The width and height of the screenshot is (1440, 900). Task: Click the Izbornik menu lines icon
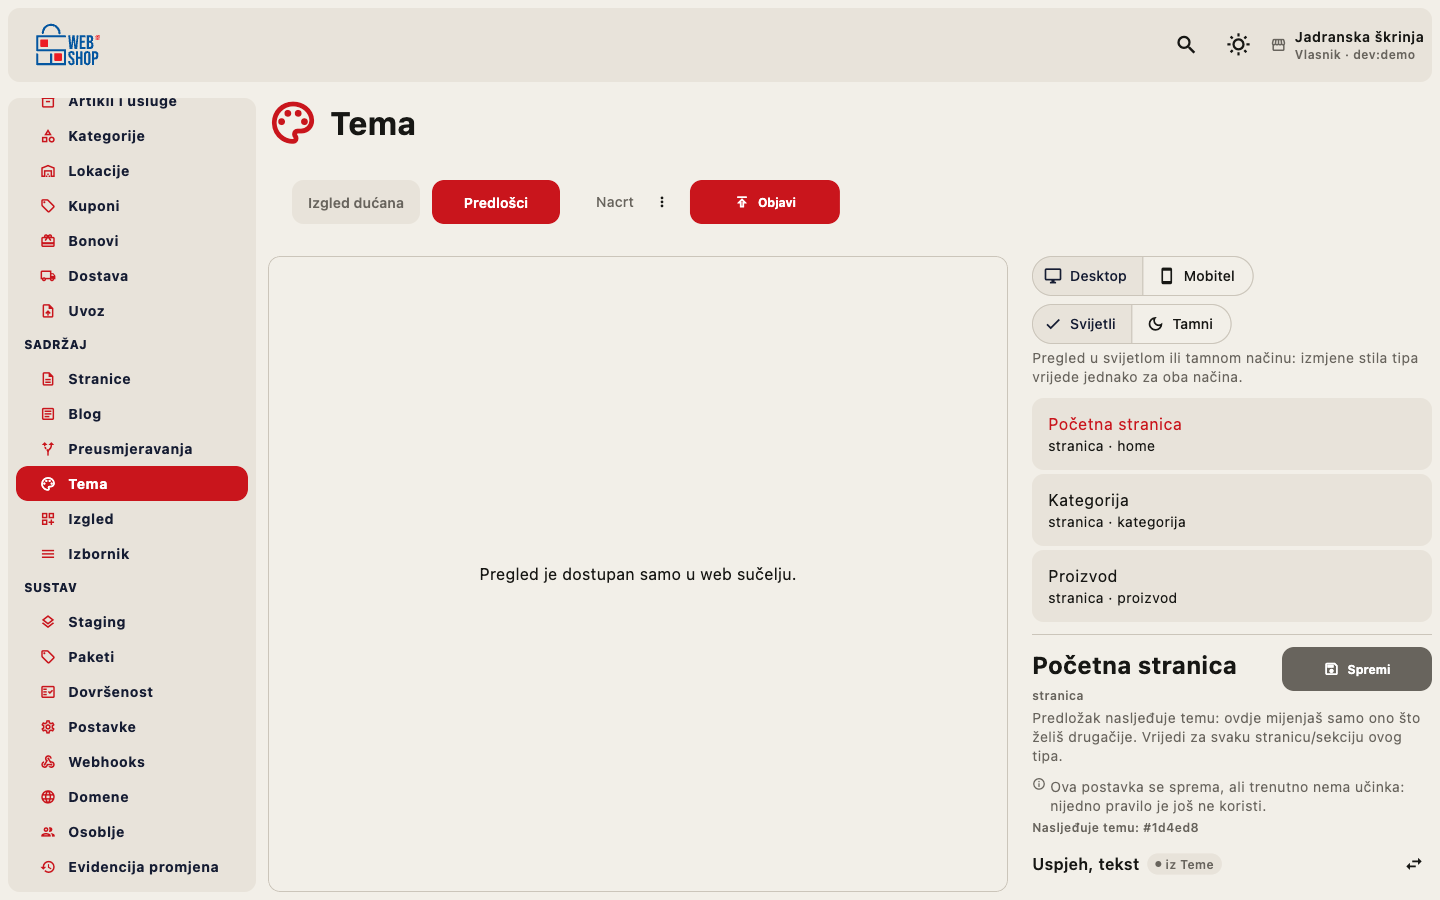48,554
